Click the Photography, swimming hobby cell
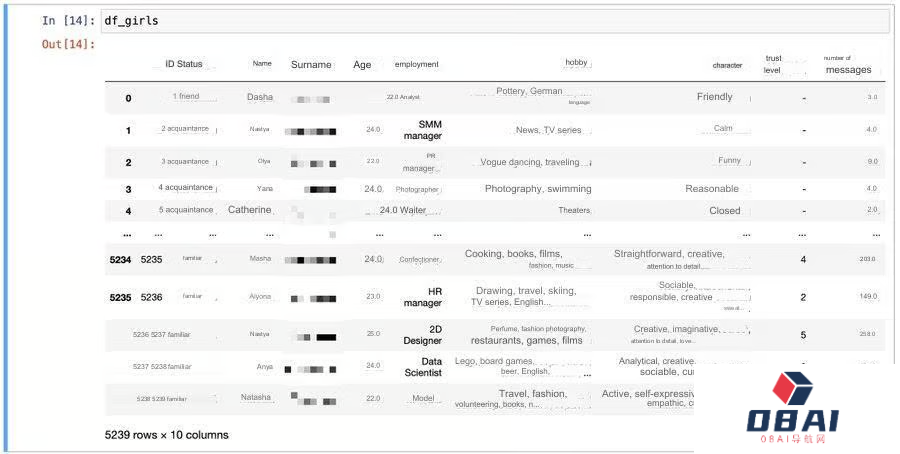The width and height of the screenshot is (900, 454). click(537, 189)
